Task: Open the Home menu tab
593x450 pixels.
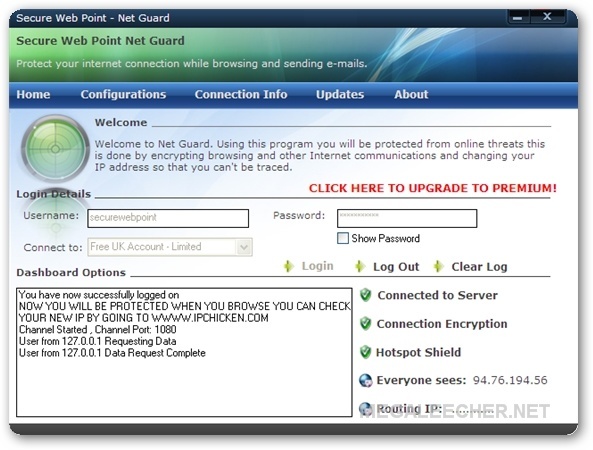Action: click(33, 94)
